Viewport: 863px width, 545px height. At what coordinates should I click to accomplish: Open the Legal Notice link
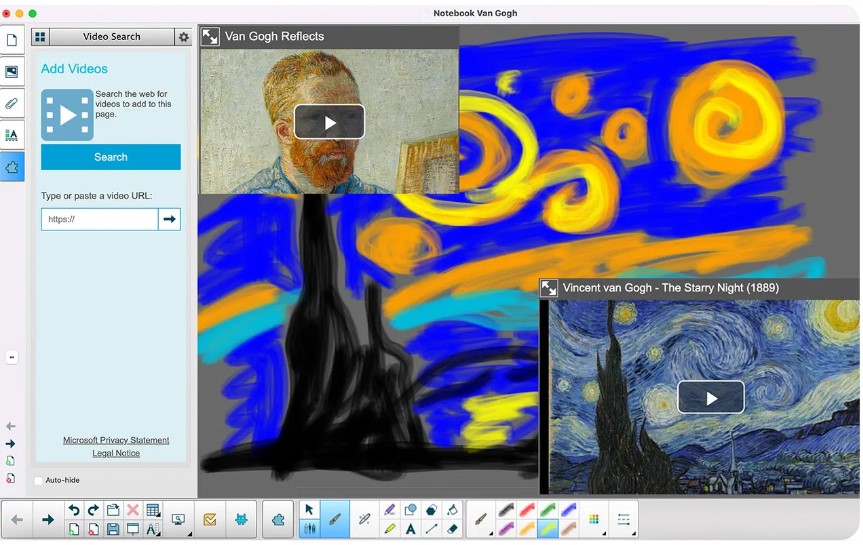pyautogui.click(x=116, y=454)
